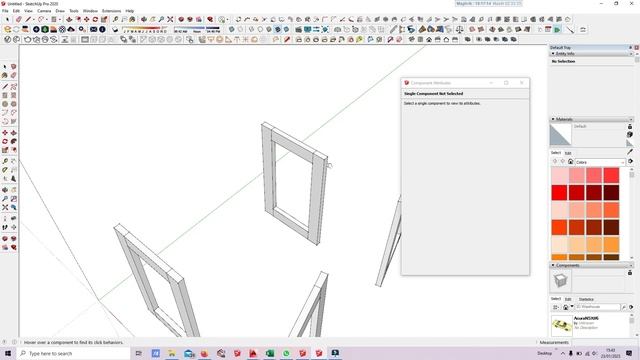The width and height of the screenshot is (640, 360).
Task: Pick the light pink color swatch
Action: pyautogui.click(x=560, y=176)
